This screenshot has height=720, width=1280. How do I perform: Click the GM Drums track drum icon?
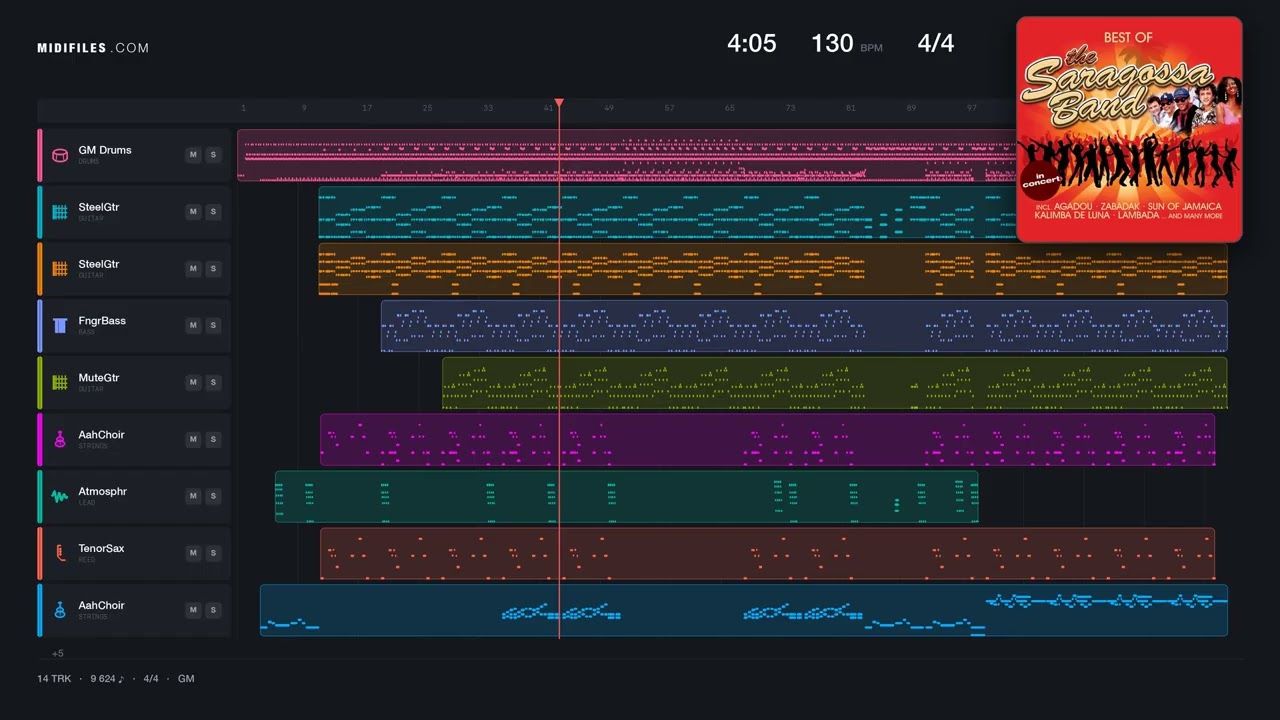click(x=60, y=155)
